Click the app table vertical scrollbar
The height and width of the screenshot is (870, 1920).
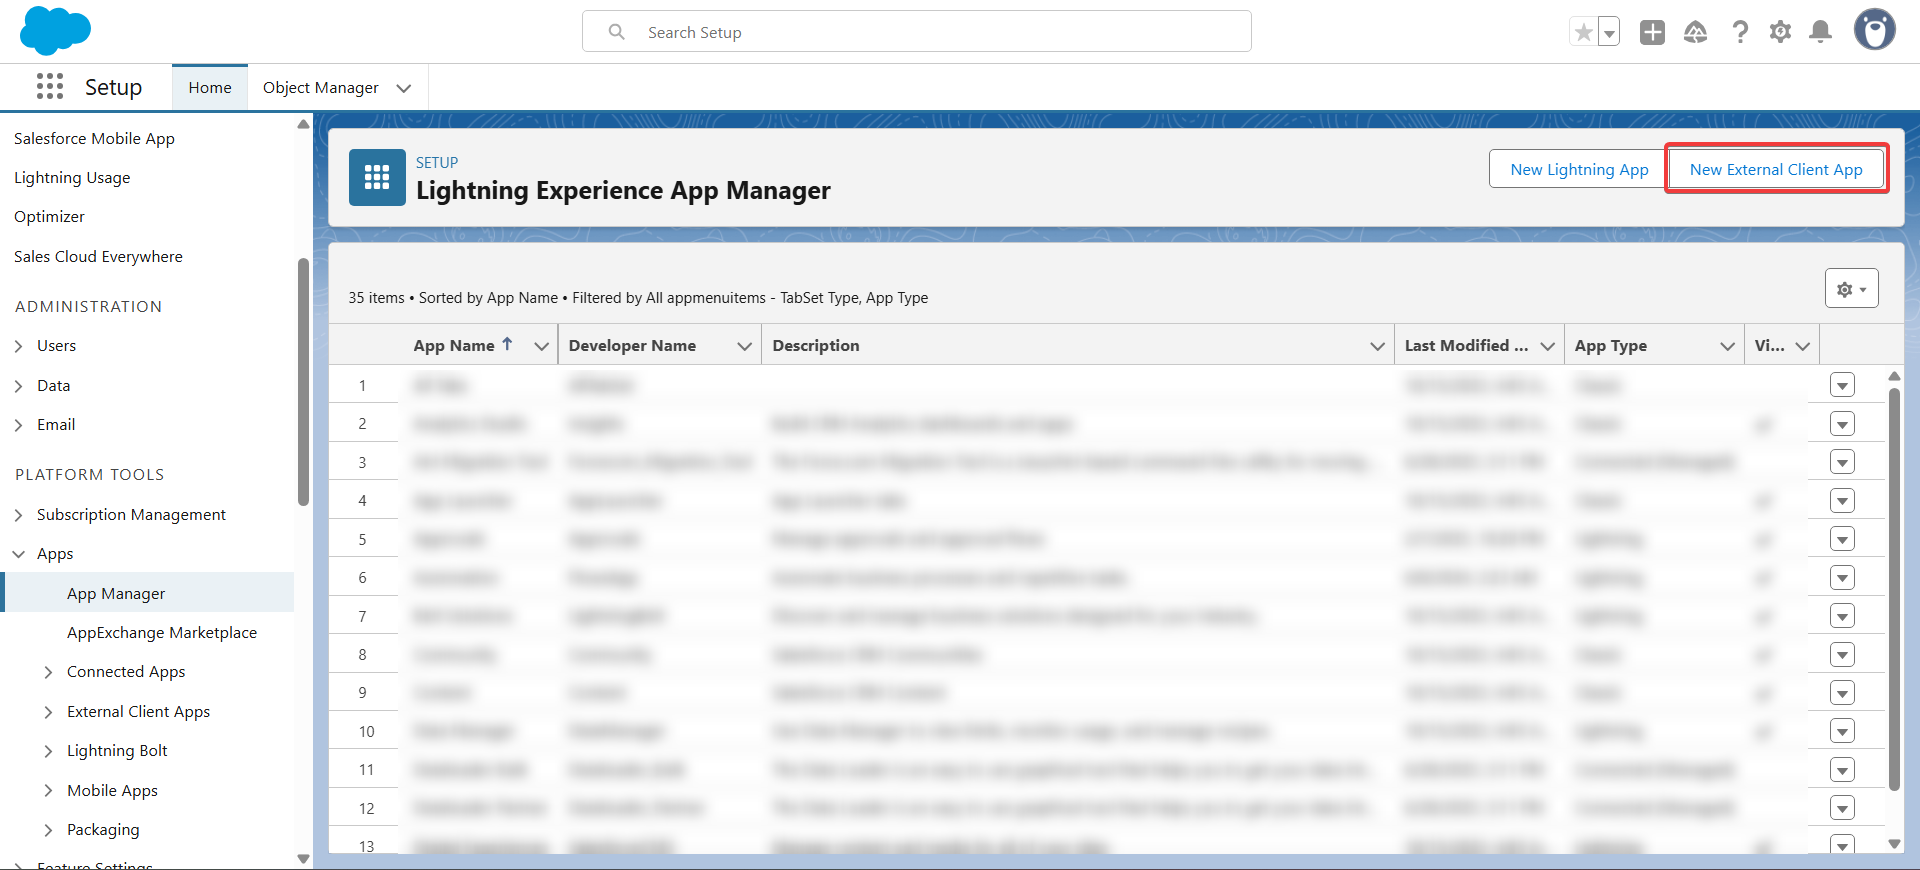pos(1894,588)
